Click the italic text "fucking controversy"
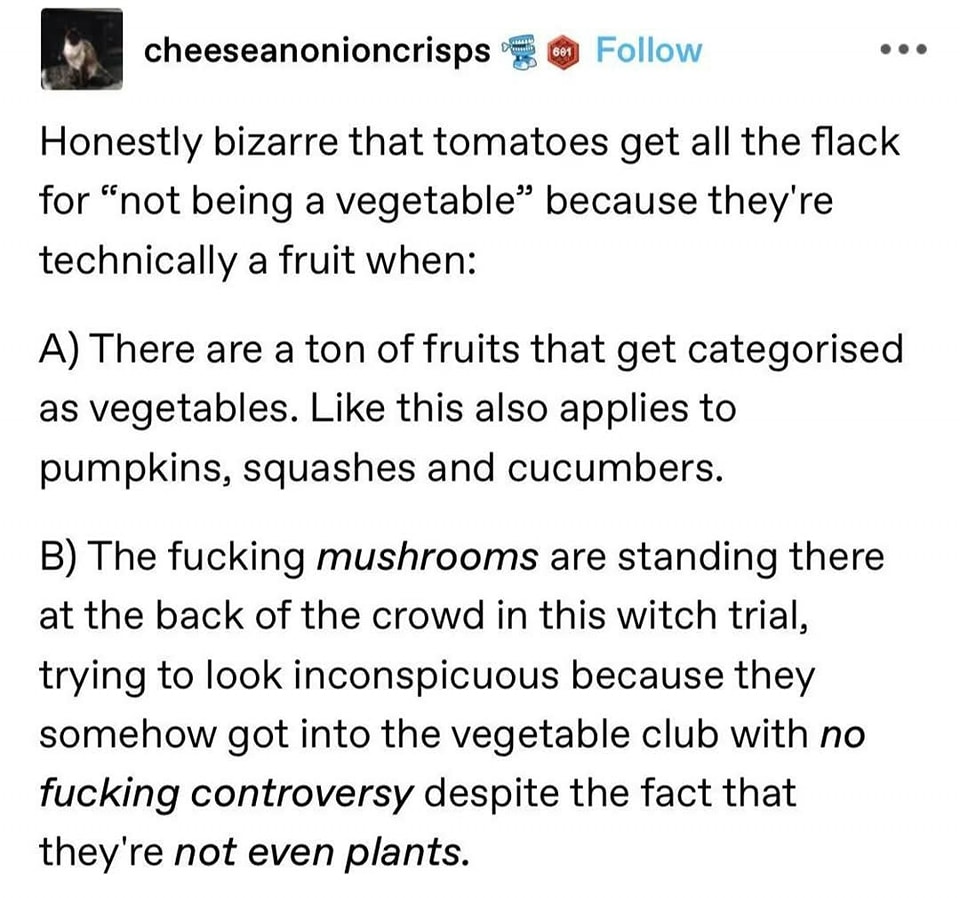Image resolution: width=960 pixels, height=898 pixels. pyautogui.click(x=226, y=793)
